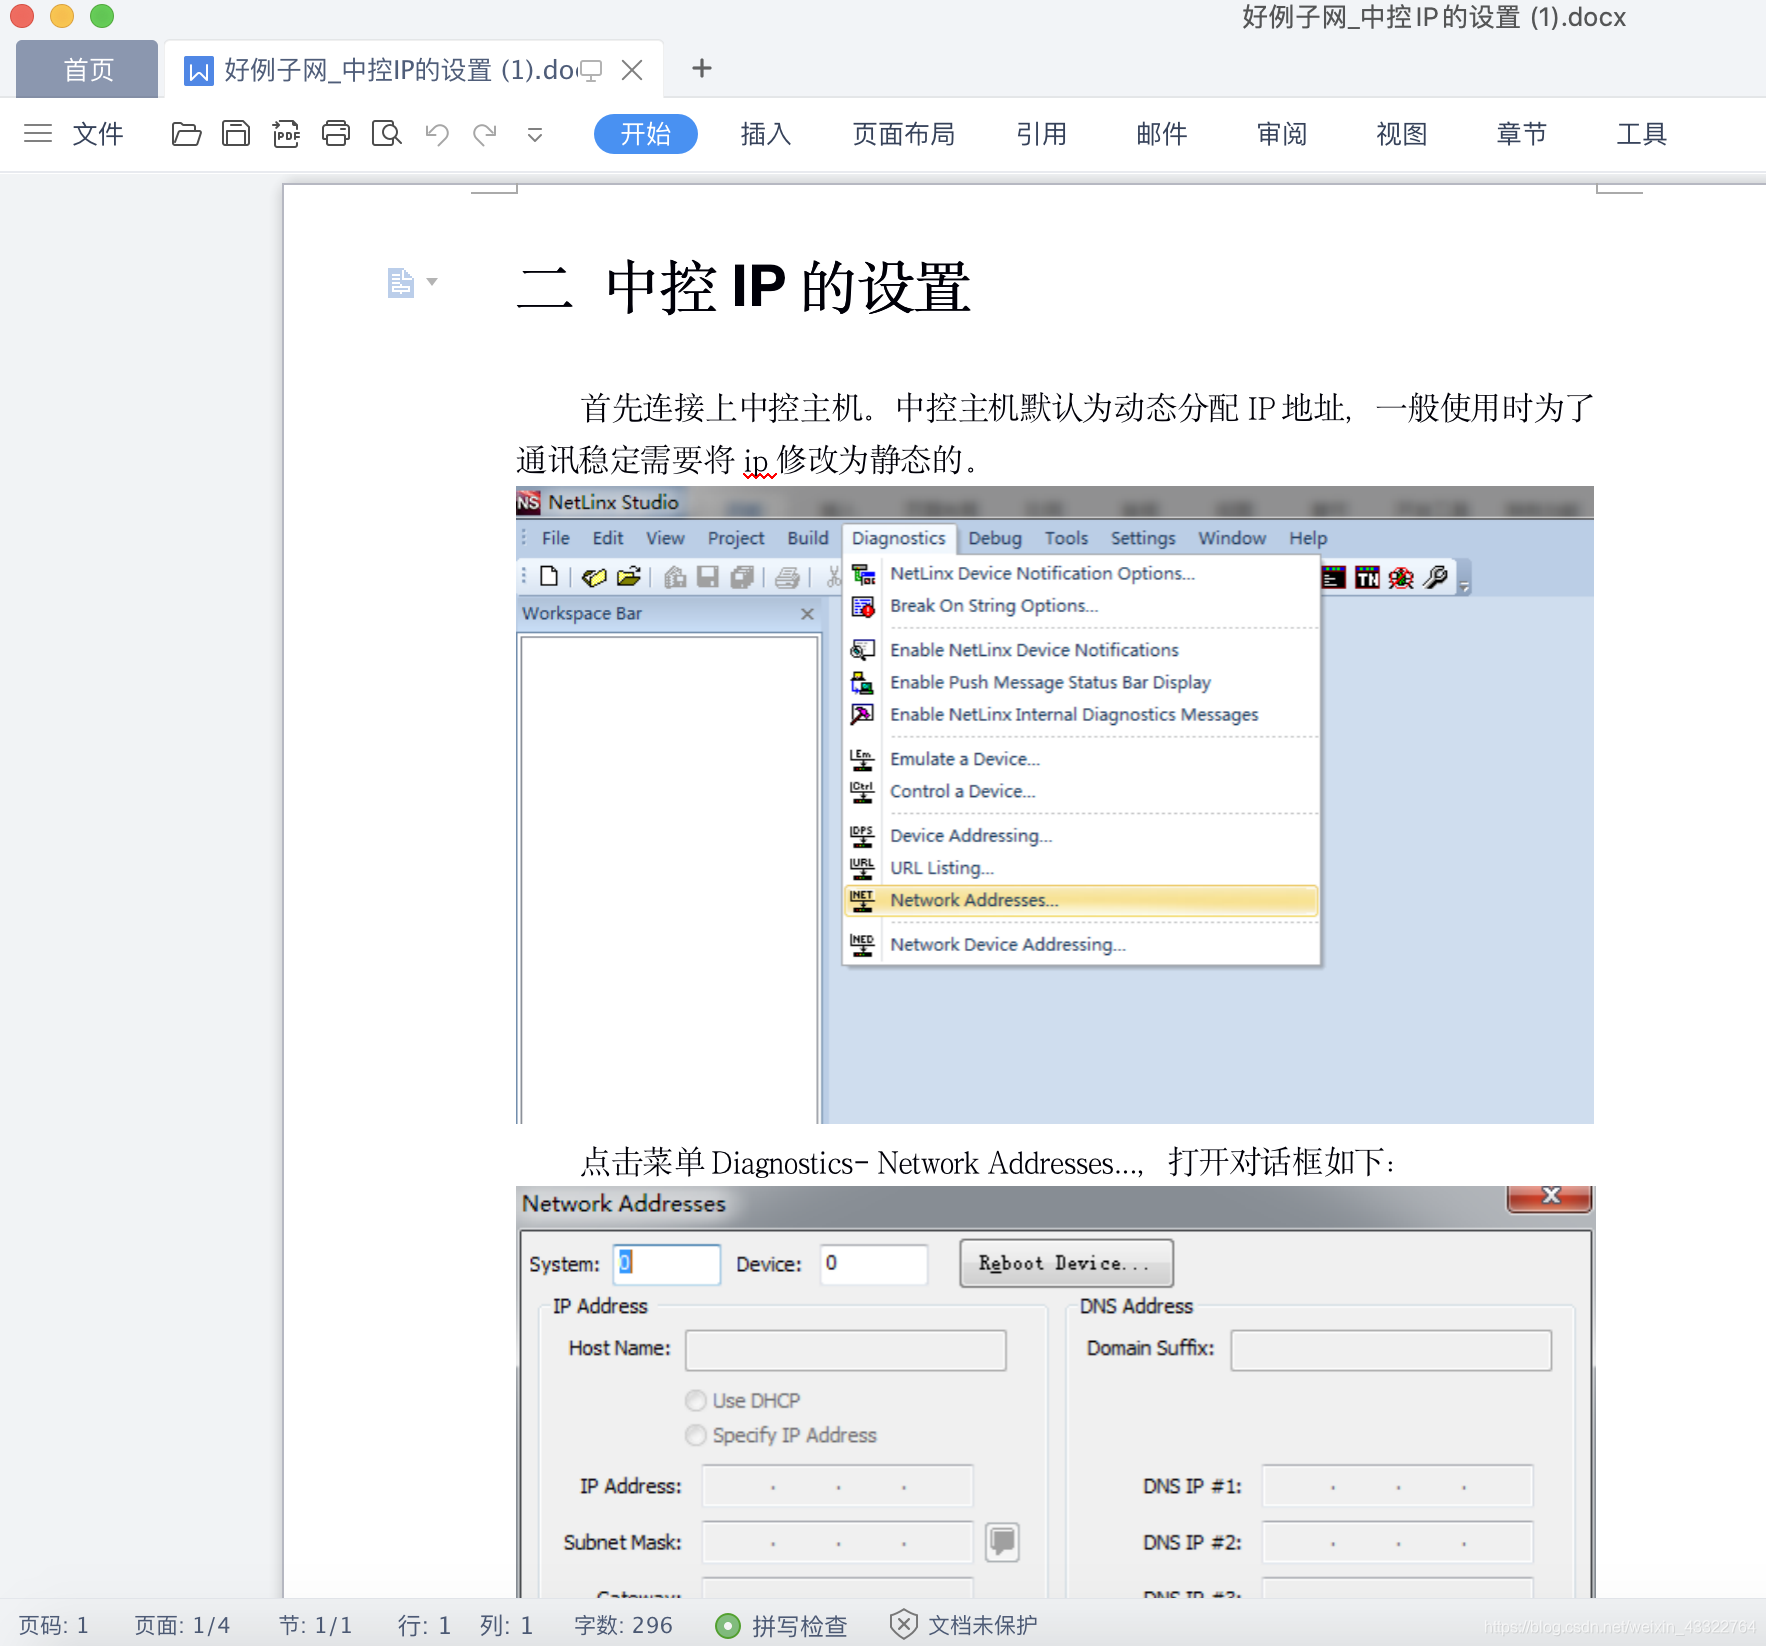Click the macOS red close window button
Image resolution: width=1766 pixels, height=1646 pixels.
point(21,16)
